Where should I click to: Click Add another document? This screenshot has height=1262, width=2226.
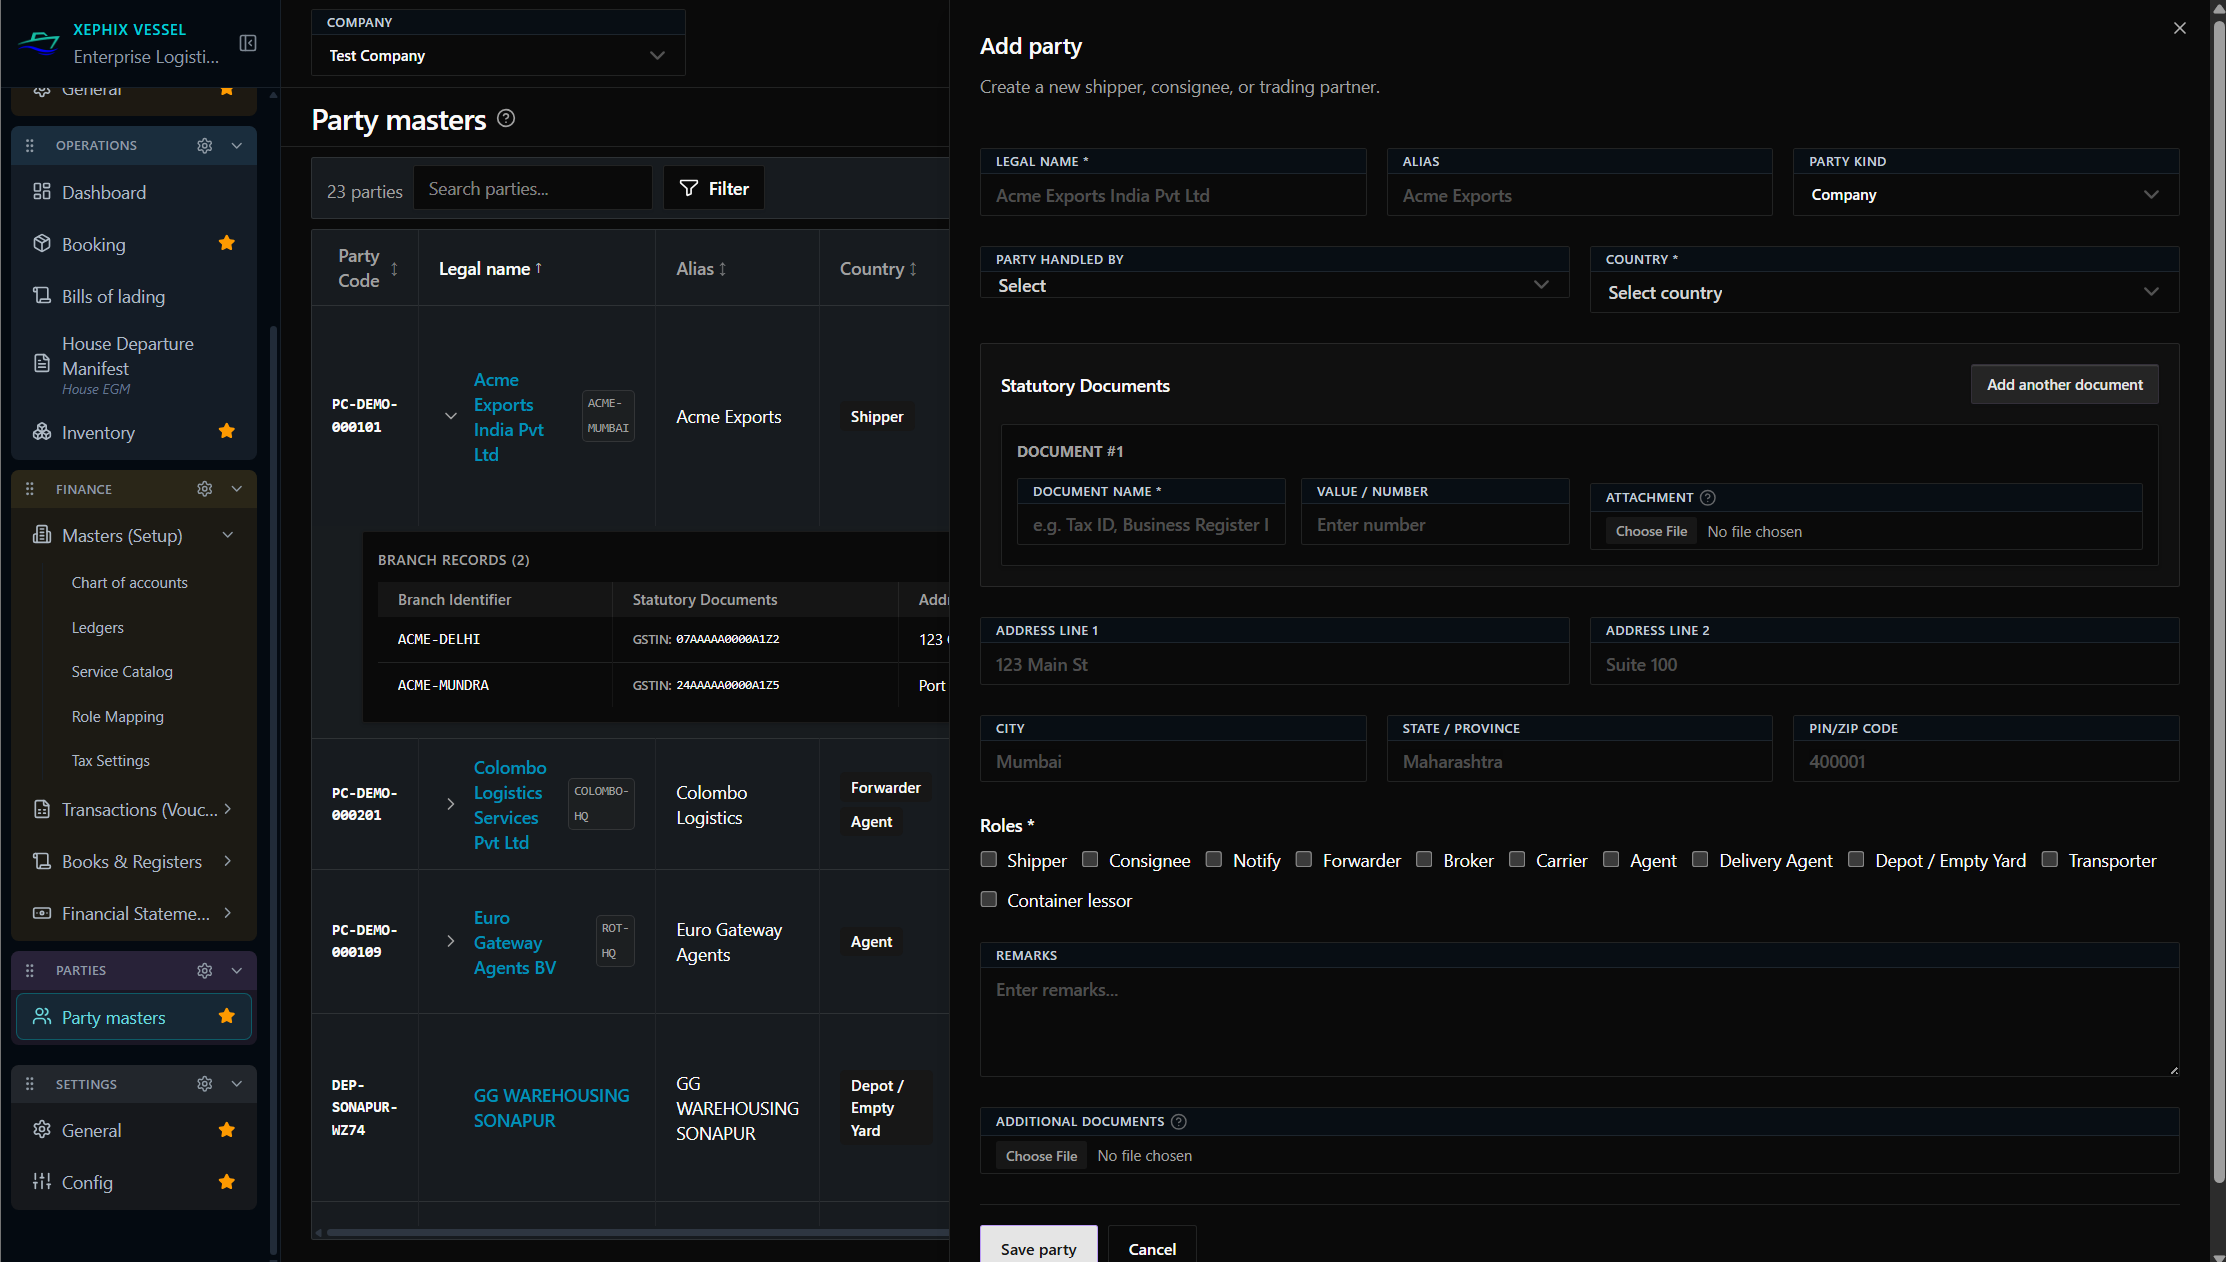[x=2064, y=384]
